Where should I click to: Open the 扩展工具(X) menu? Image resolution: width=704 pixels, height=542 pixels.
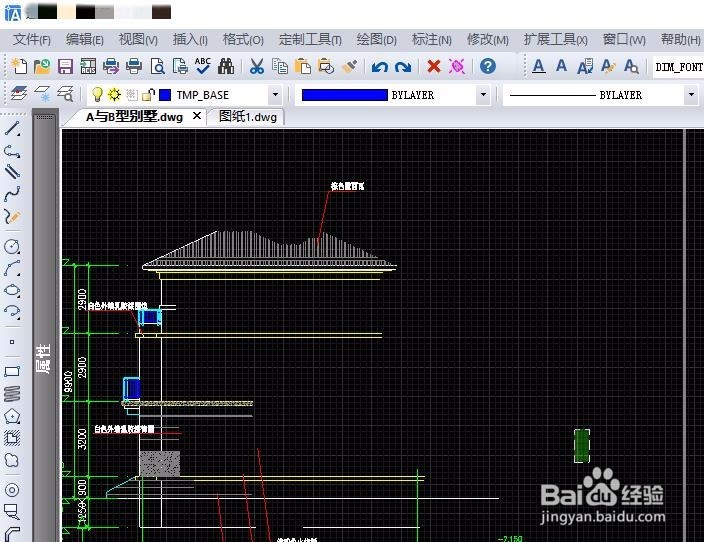coord(555,40)
